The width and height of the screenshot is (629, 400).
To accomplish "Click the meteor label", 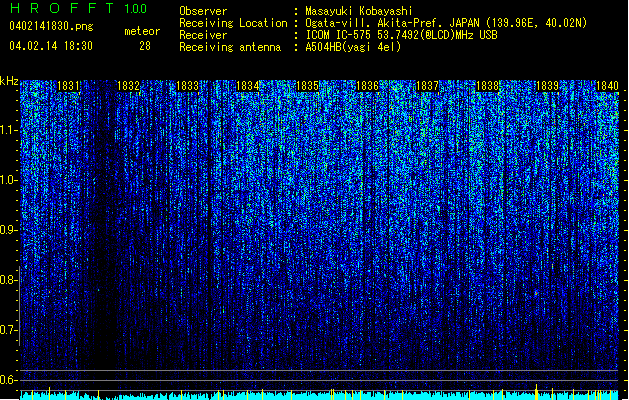I will click(x=142, y=31).
